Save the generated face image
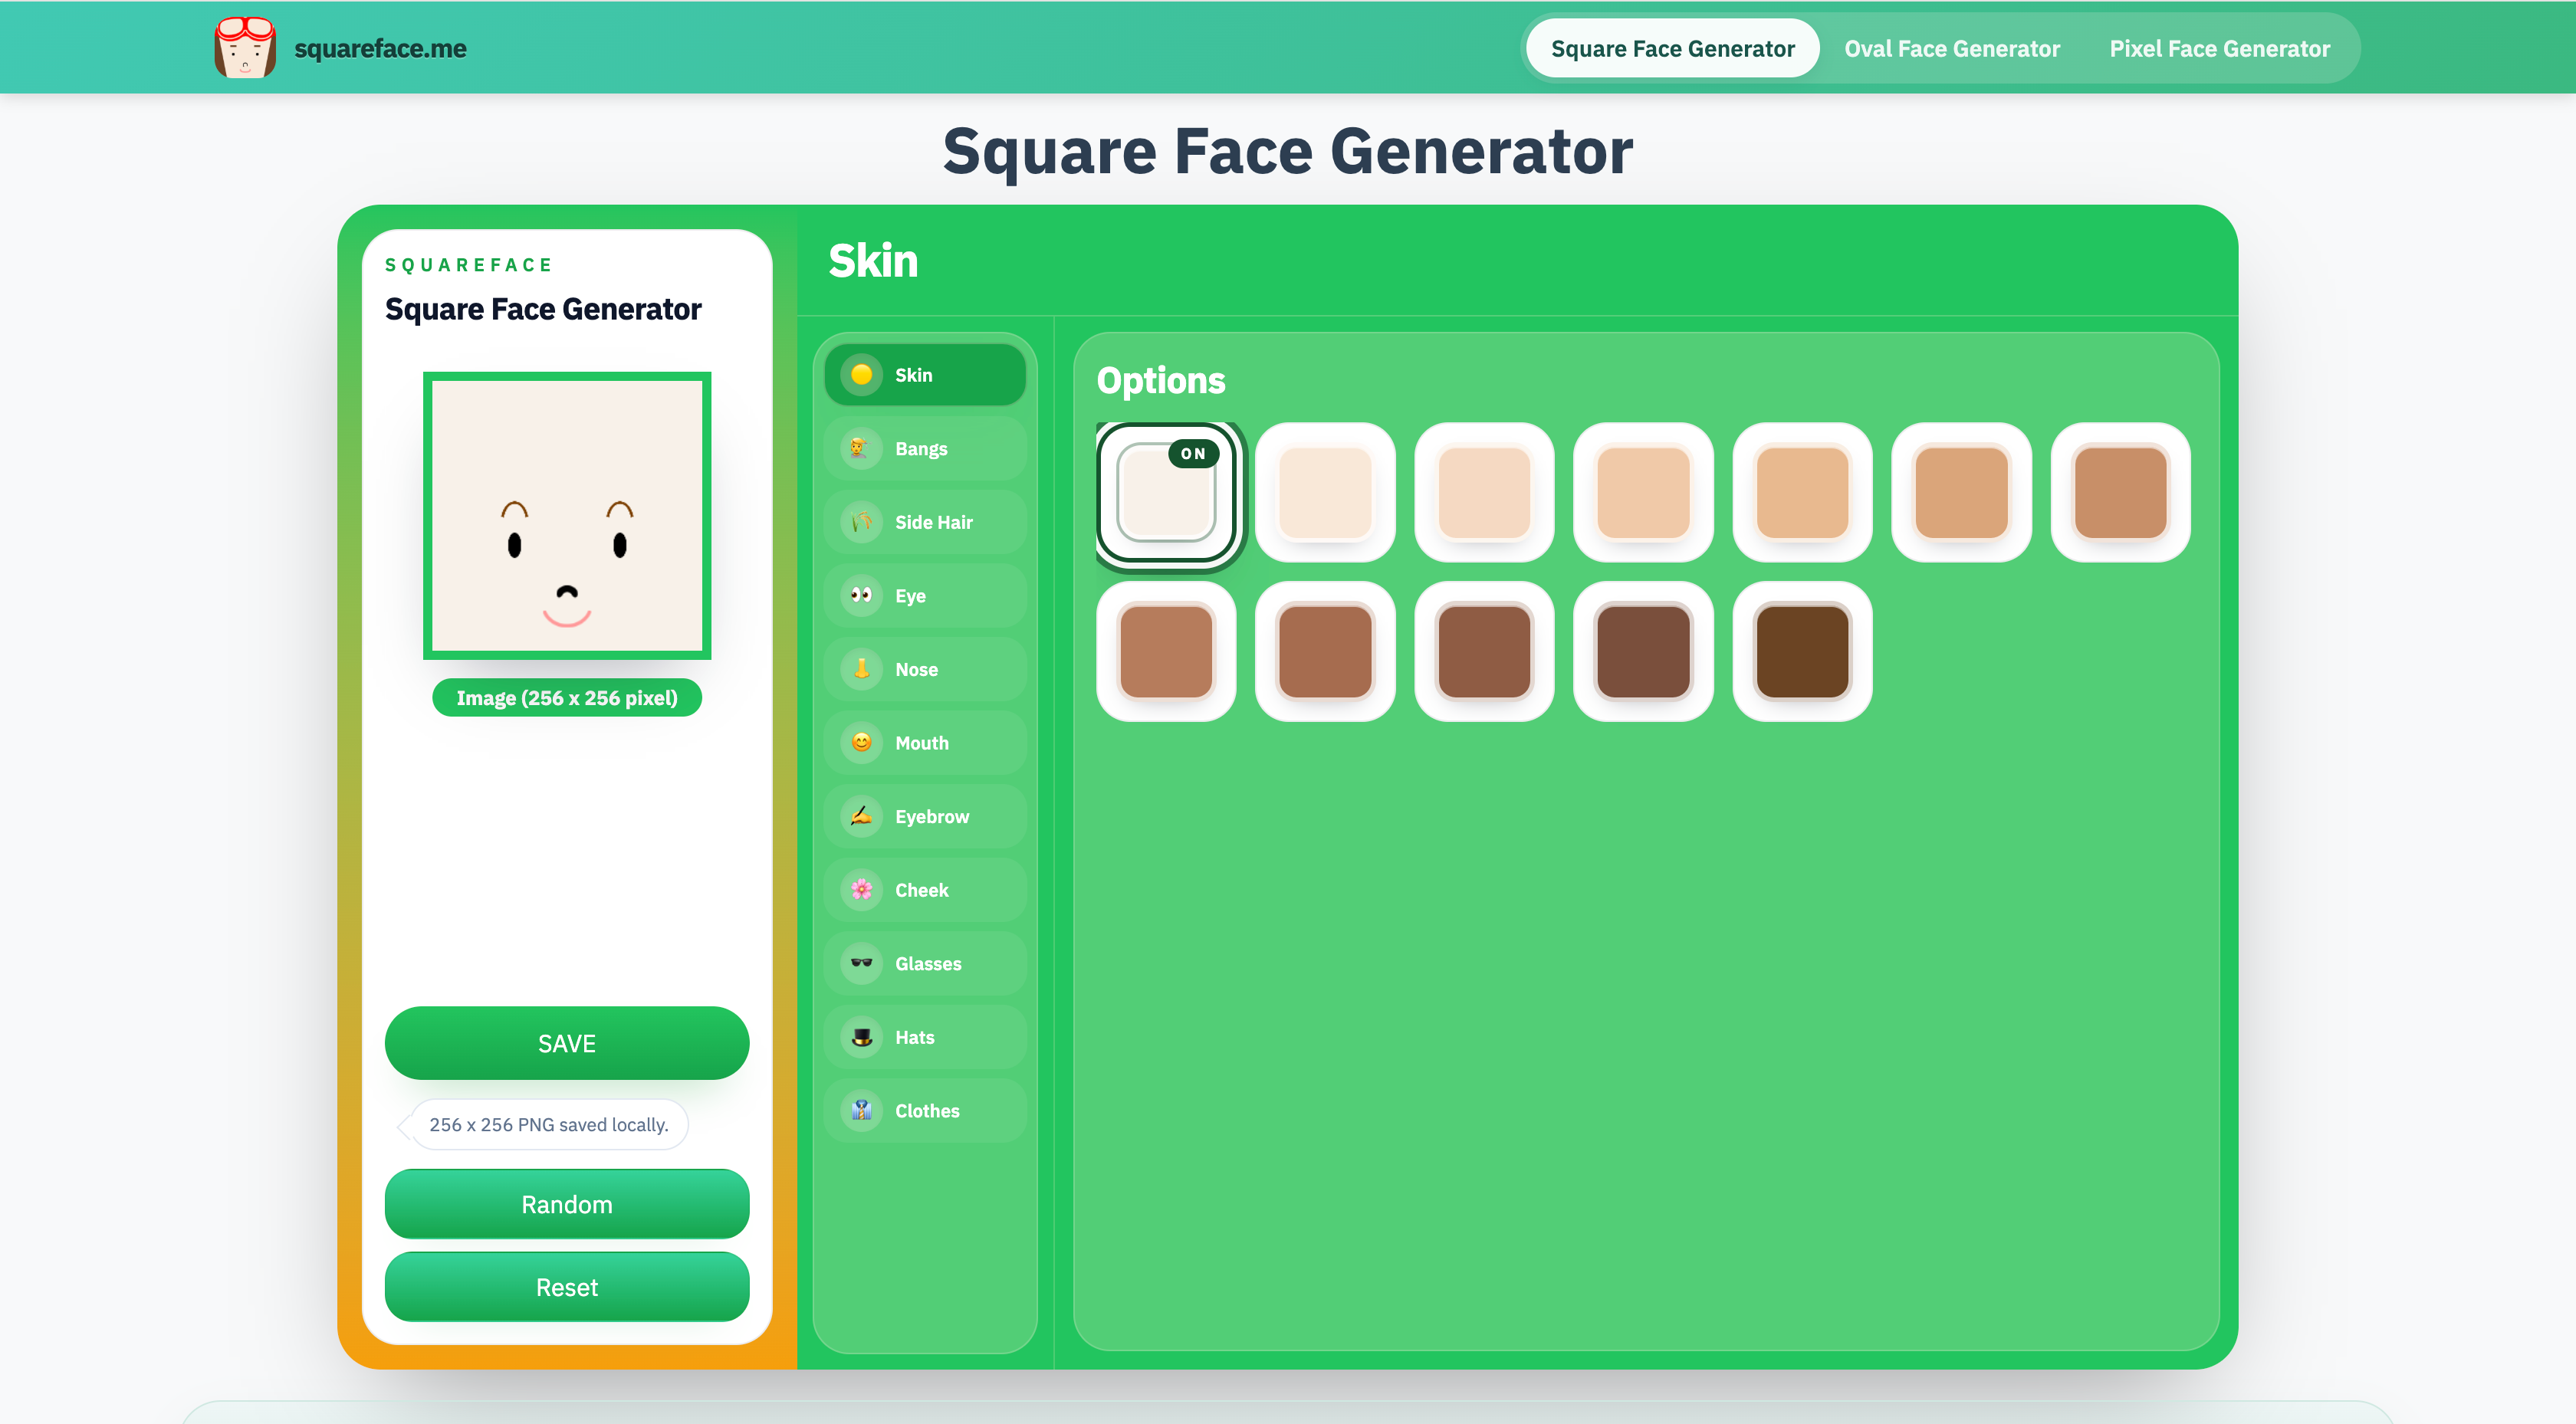 (566, 1042)
